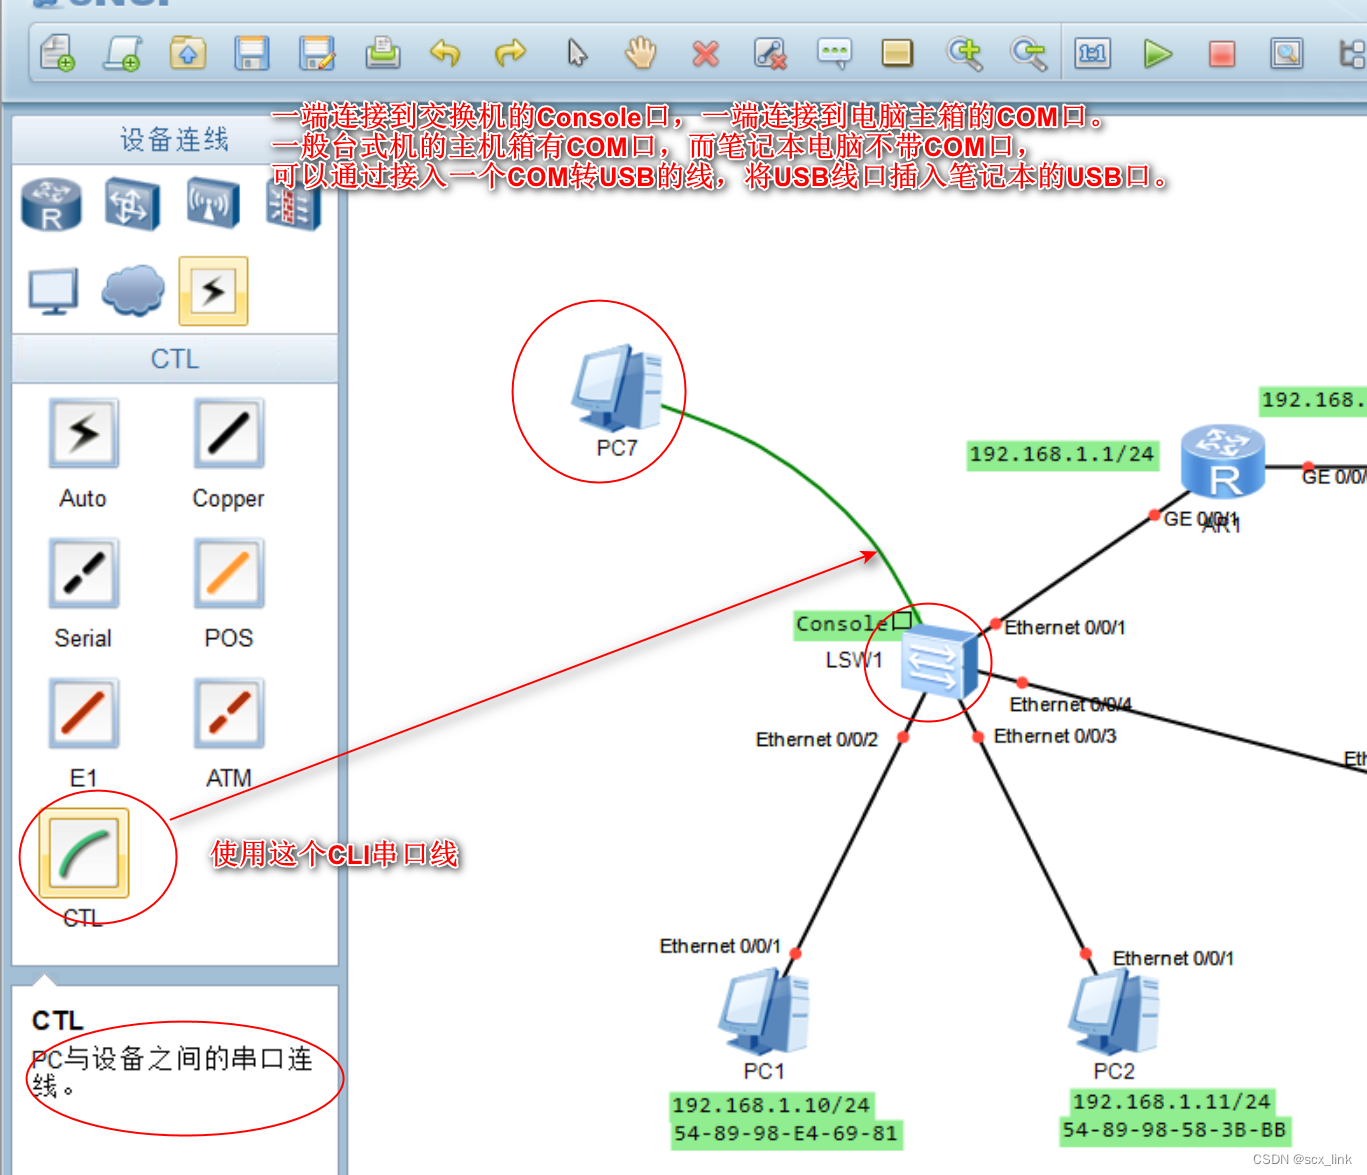Select the LSW1 switch on the canvas

tap(939, 663)
